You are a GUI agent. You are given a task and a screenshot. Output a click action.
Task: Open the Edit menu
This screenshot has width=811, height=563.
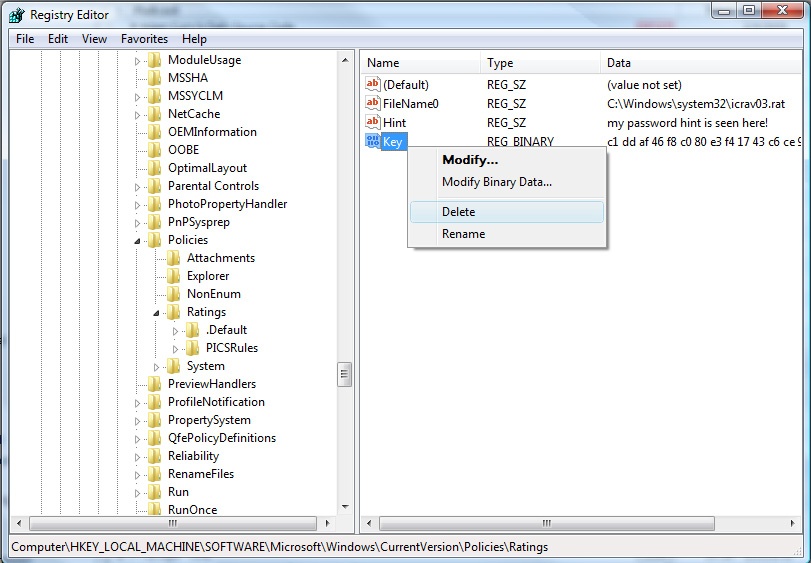coord(58,39)
